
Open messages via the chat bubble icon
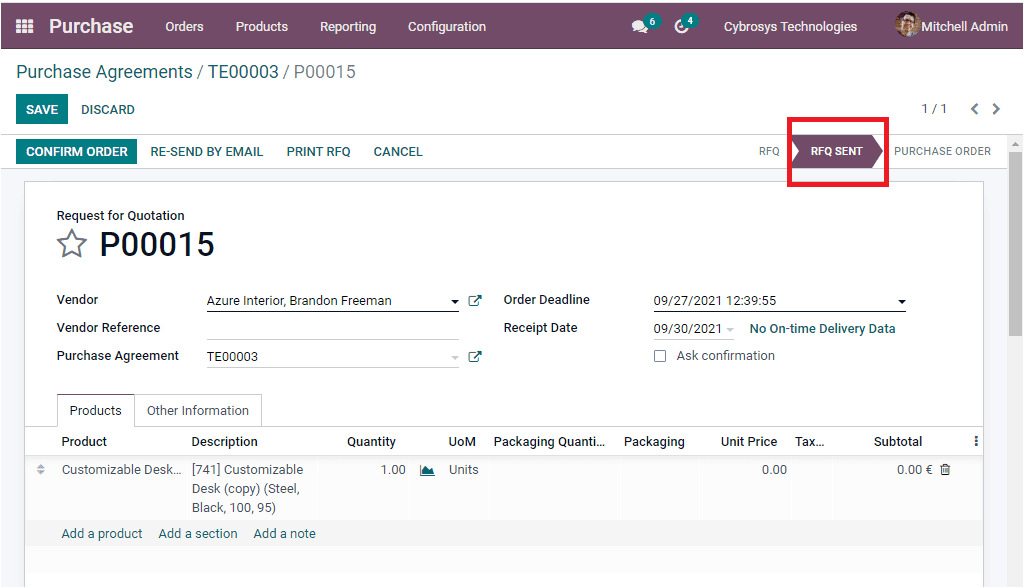pos(637,26)
